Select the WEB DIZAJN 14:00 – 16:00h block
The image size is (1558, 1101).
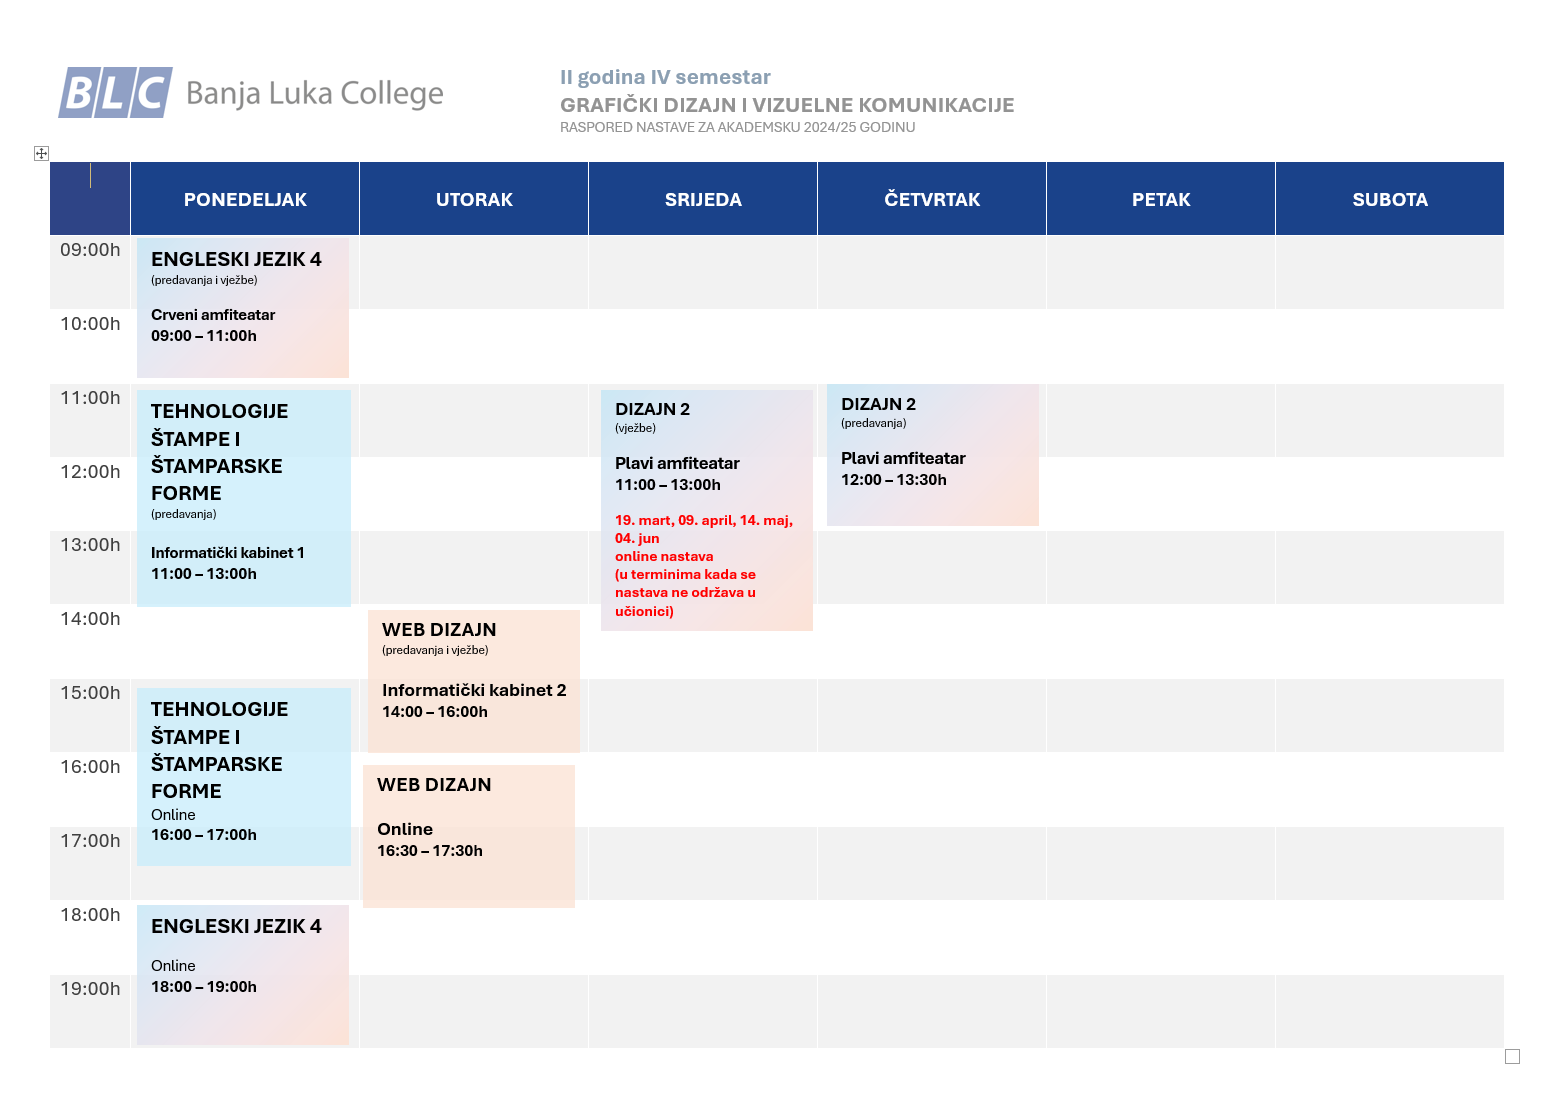[x=474, y=681]
